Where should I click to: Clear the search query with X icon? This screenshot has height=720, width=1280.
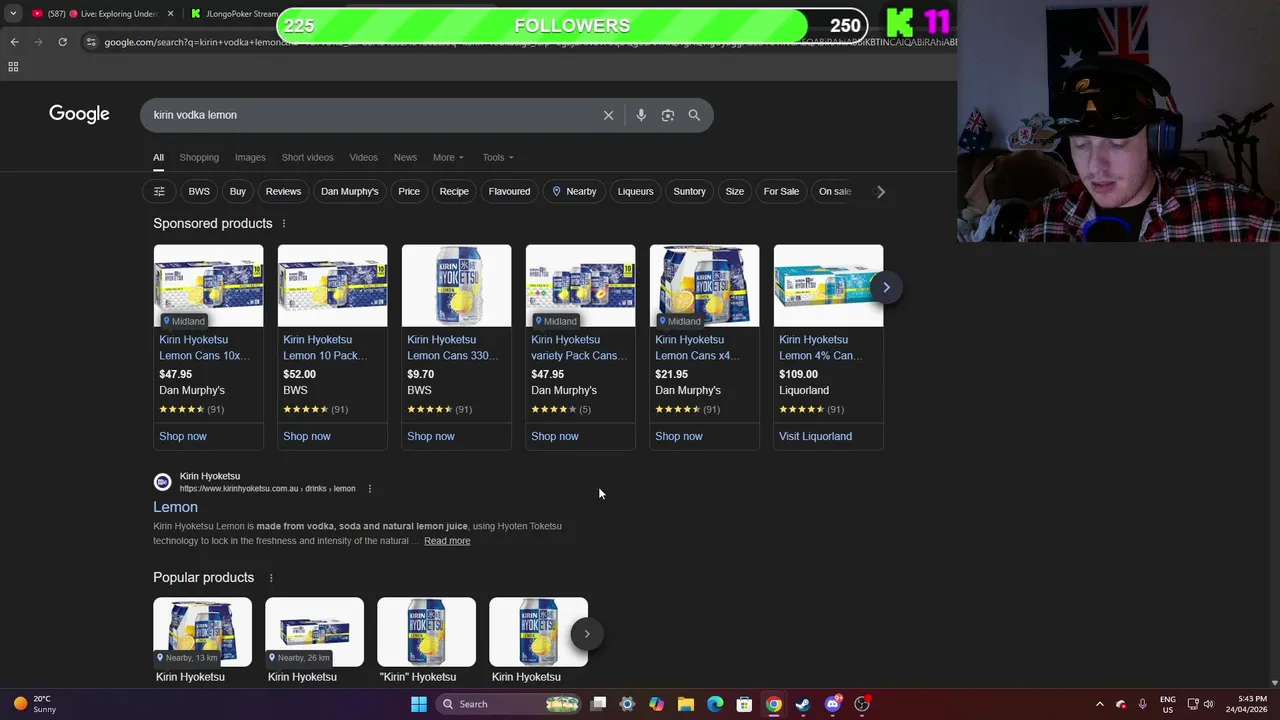pos(608,115)
